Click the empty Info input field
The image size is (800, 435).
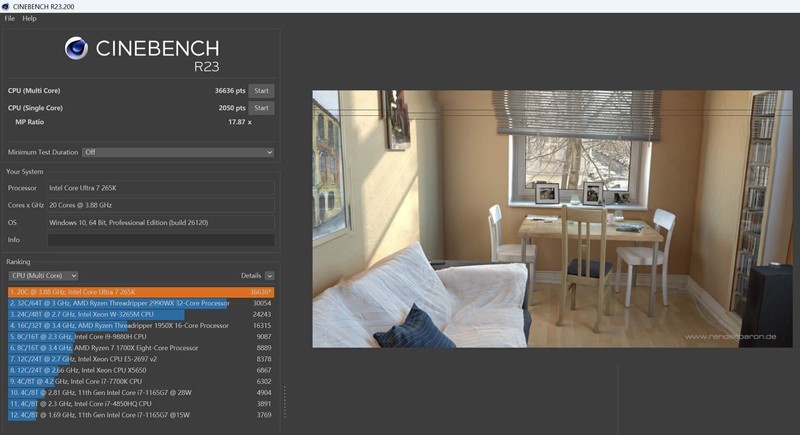coord(161,240)
